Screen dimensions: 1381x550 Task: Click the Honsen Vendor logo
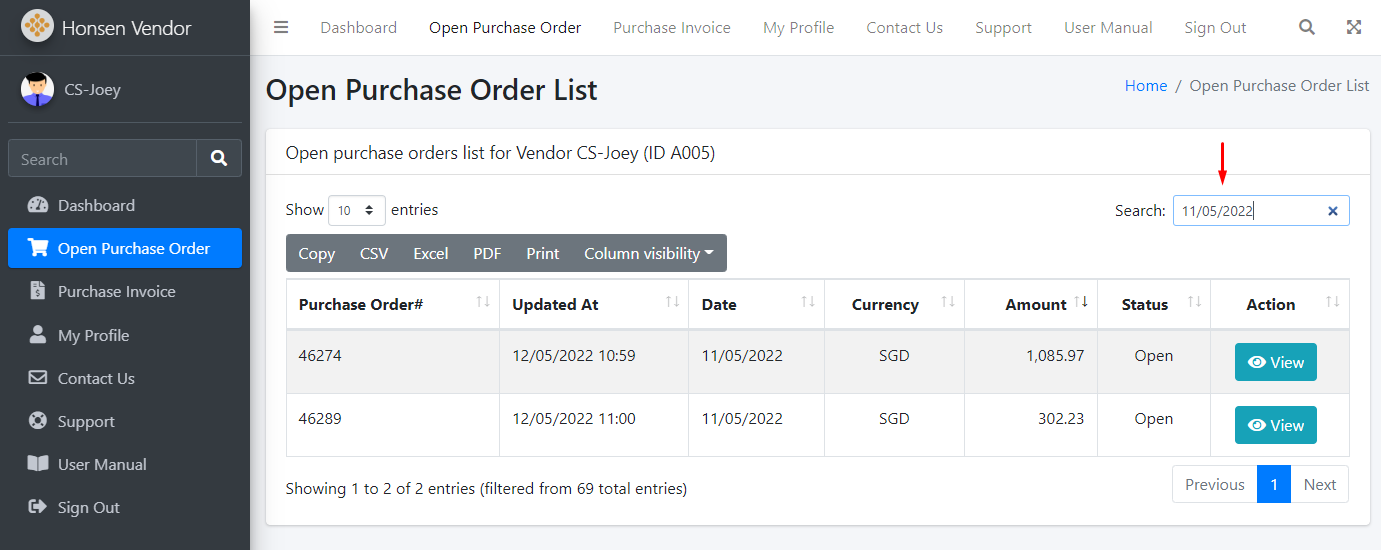pyautogui.click(x=38, y=27)
